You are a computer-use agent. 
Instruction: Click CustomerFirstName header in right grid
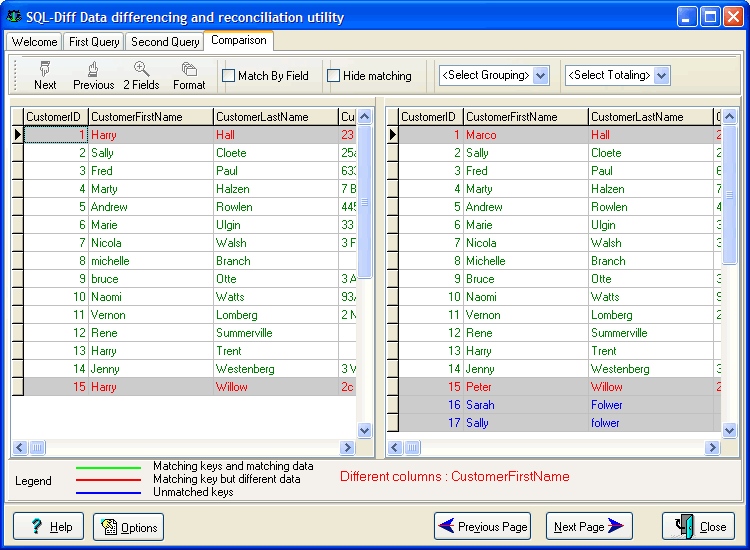(526, 117)
